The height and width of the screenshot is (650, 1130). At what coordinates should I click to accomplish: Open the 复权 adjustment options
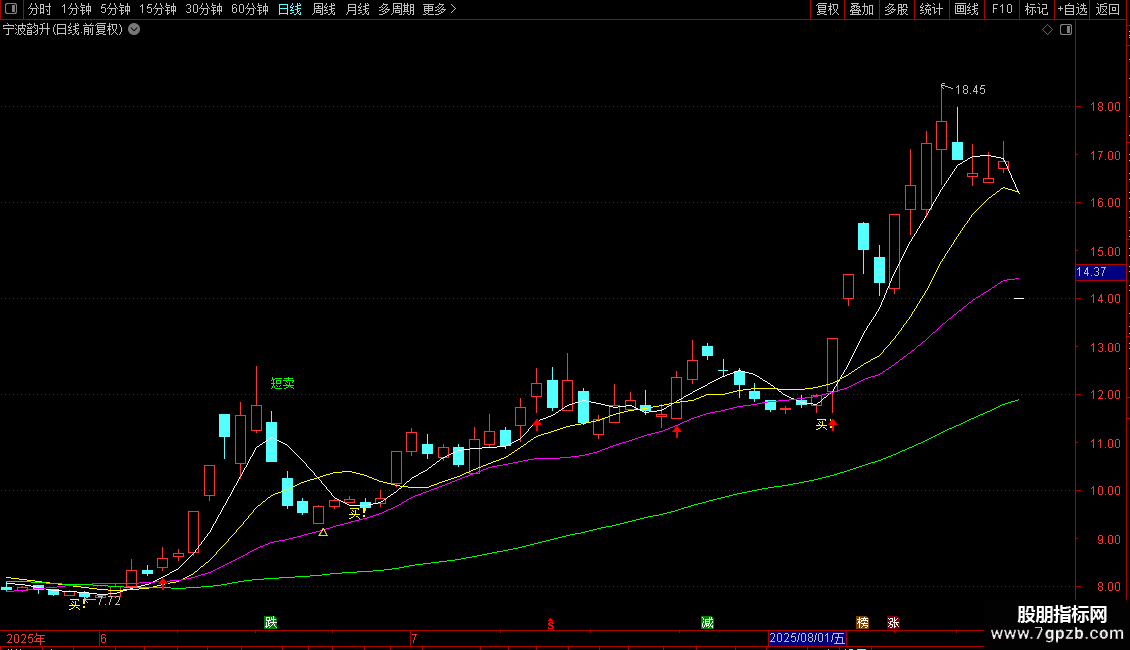[827, 9]
